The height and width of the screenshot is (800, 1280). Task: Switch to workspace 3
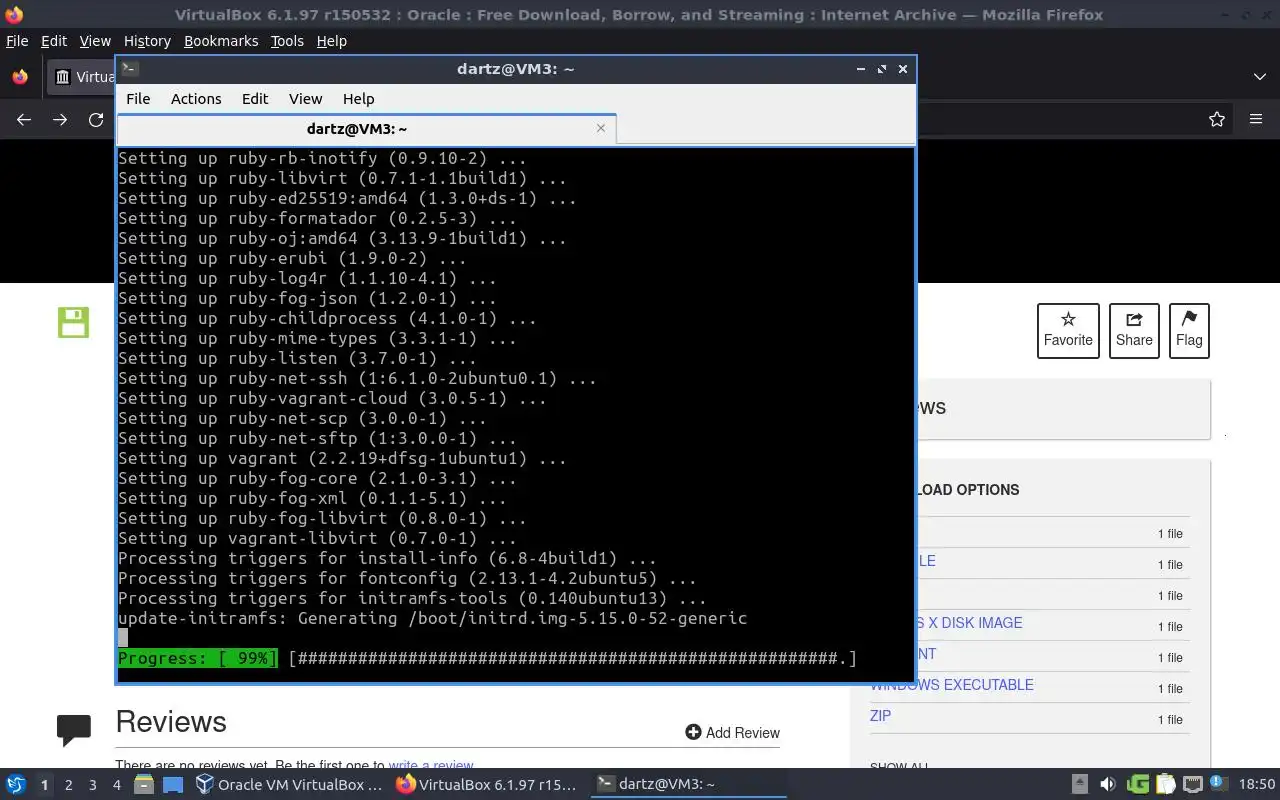point(93,785)
